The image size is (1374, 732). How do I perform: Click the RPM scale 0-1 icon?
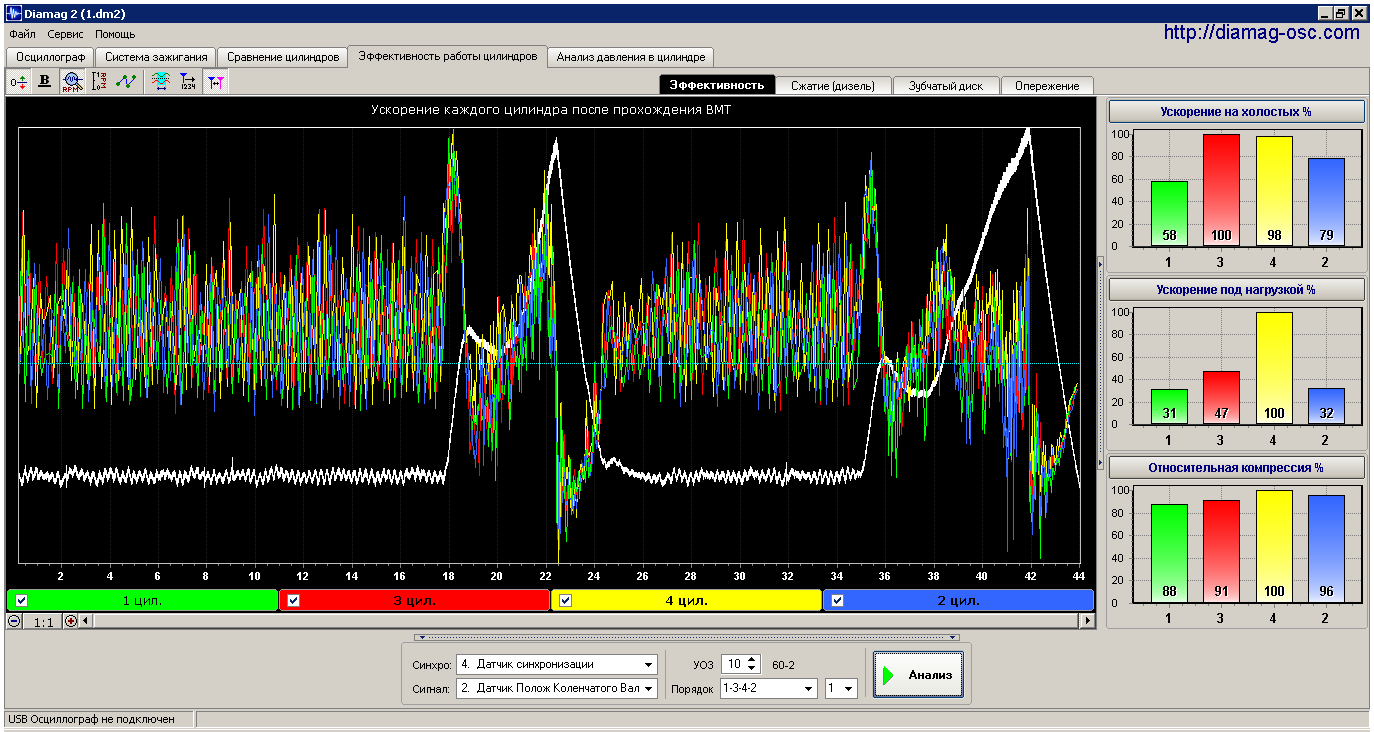[x=98, y=81]
